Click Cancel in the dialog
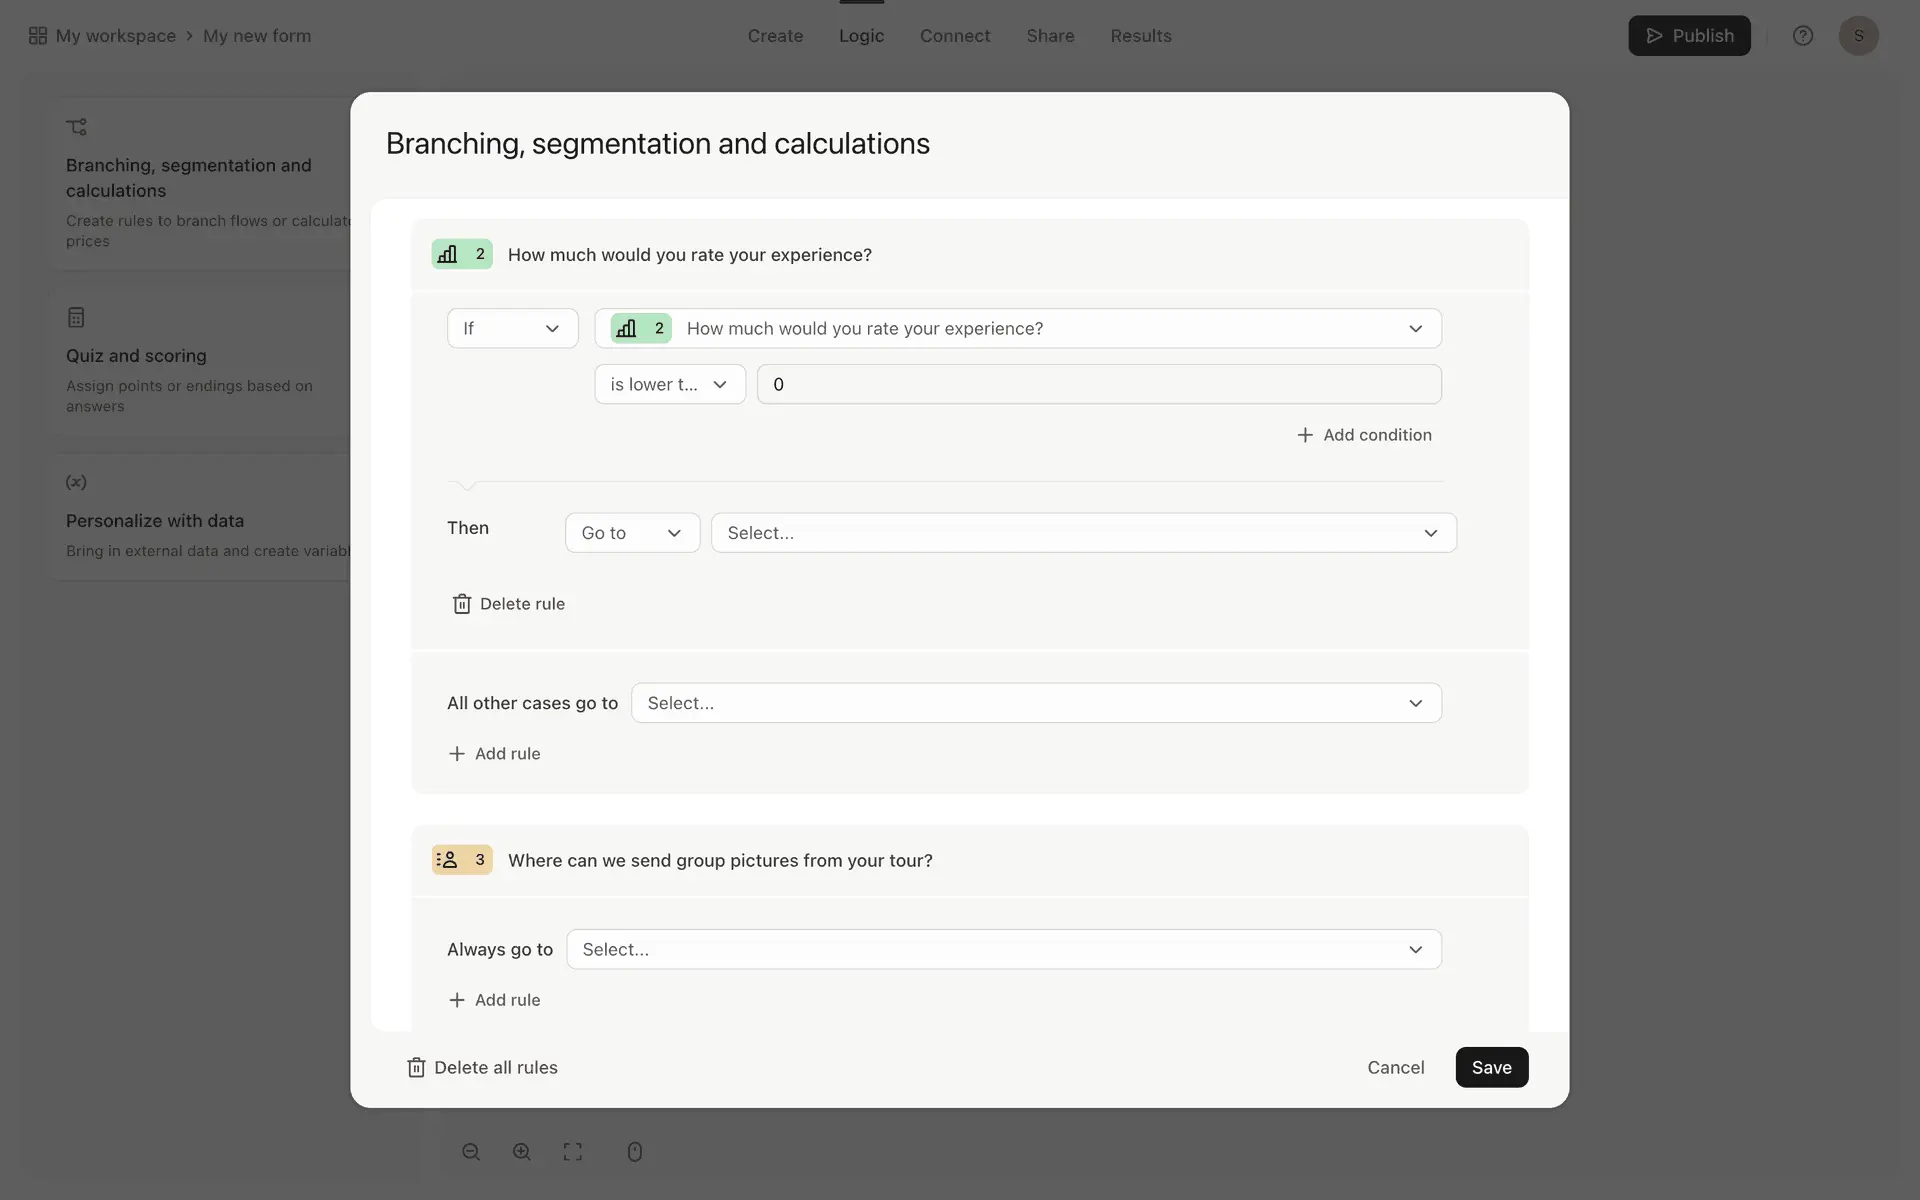Viewport: 1920px width, 1200px height. tap(1395, 1068)
